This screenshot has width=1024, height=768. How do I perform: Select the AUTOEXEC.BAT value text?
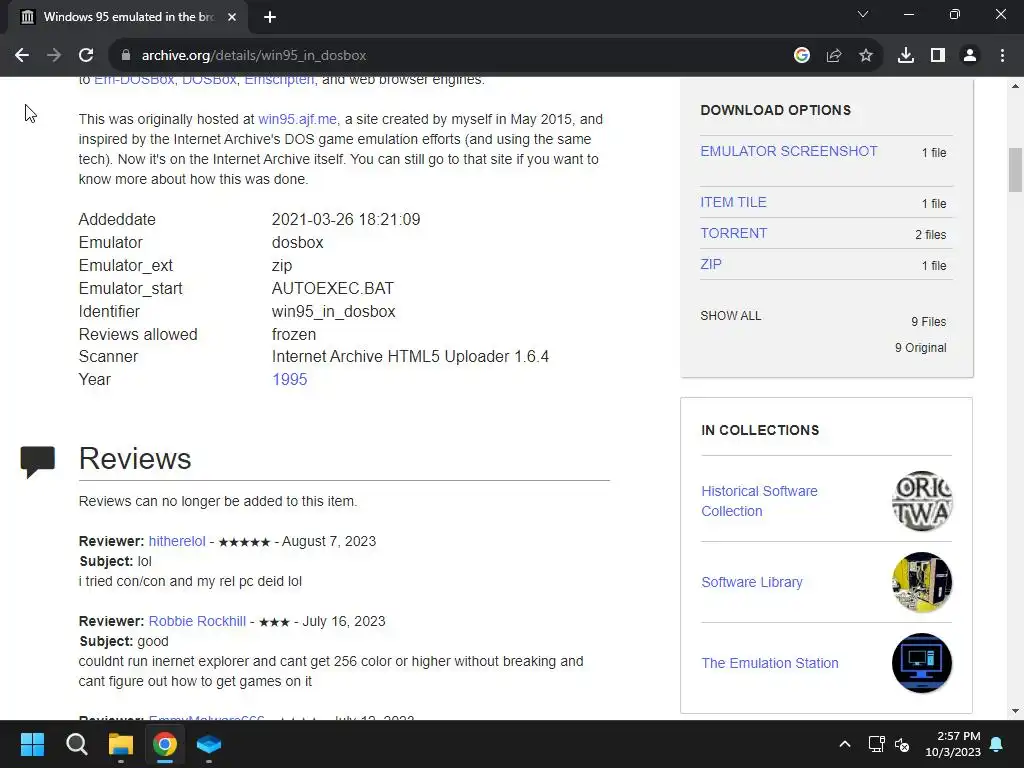click(x=332, y=289)
